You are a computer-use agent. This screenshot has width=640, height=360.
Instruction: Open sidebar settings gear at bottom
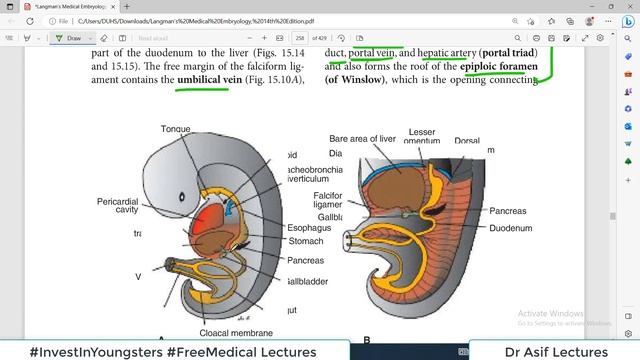pyautogui.click(x=628, y=333)
